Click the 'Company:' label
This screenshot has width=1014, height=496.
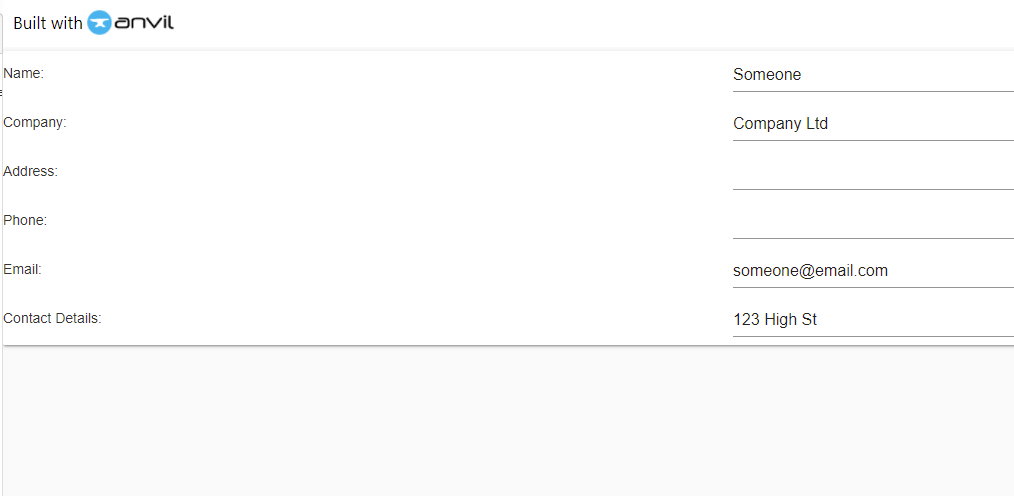[35, 122]
